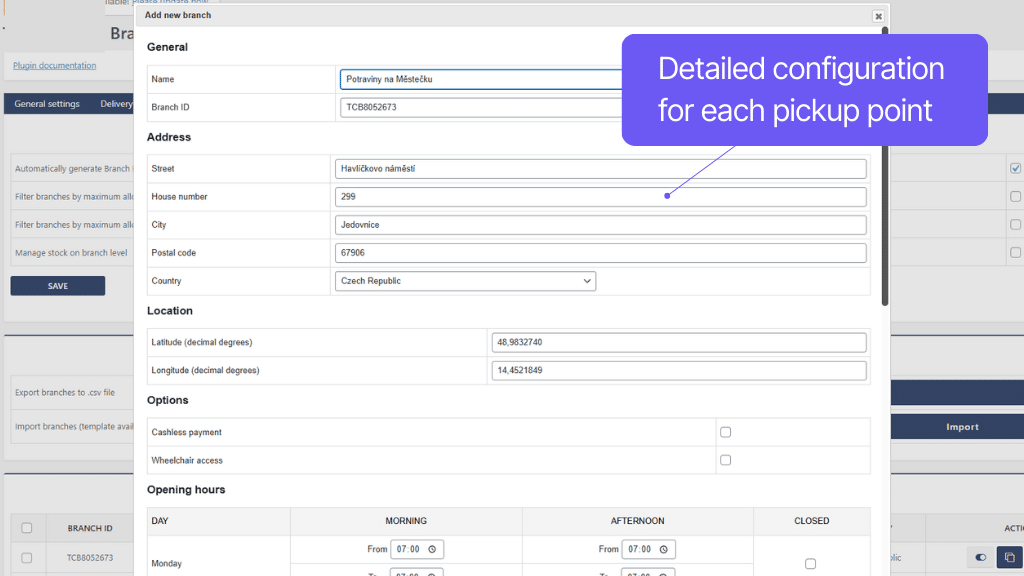Click the dialog's vertical scrollbar

(x=885, y=167)
